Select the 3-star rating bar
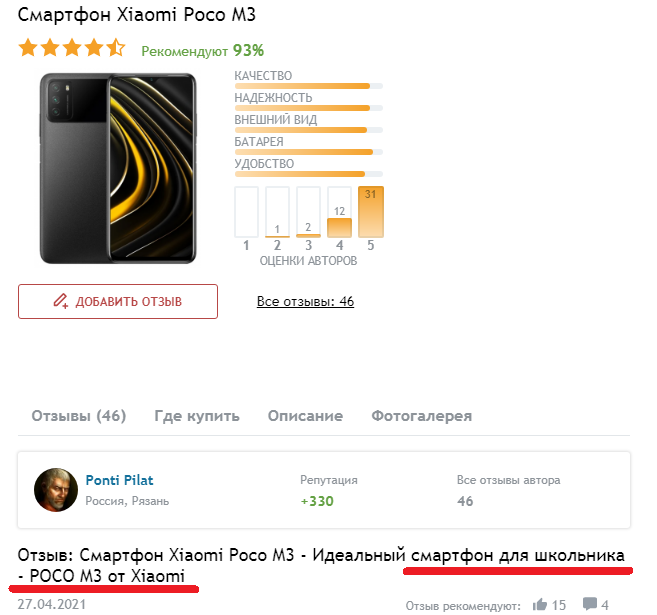 pyautogui.click(x=308, y=212)
